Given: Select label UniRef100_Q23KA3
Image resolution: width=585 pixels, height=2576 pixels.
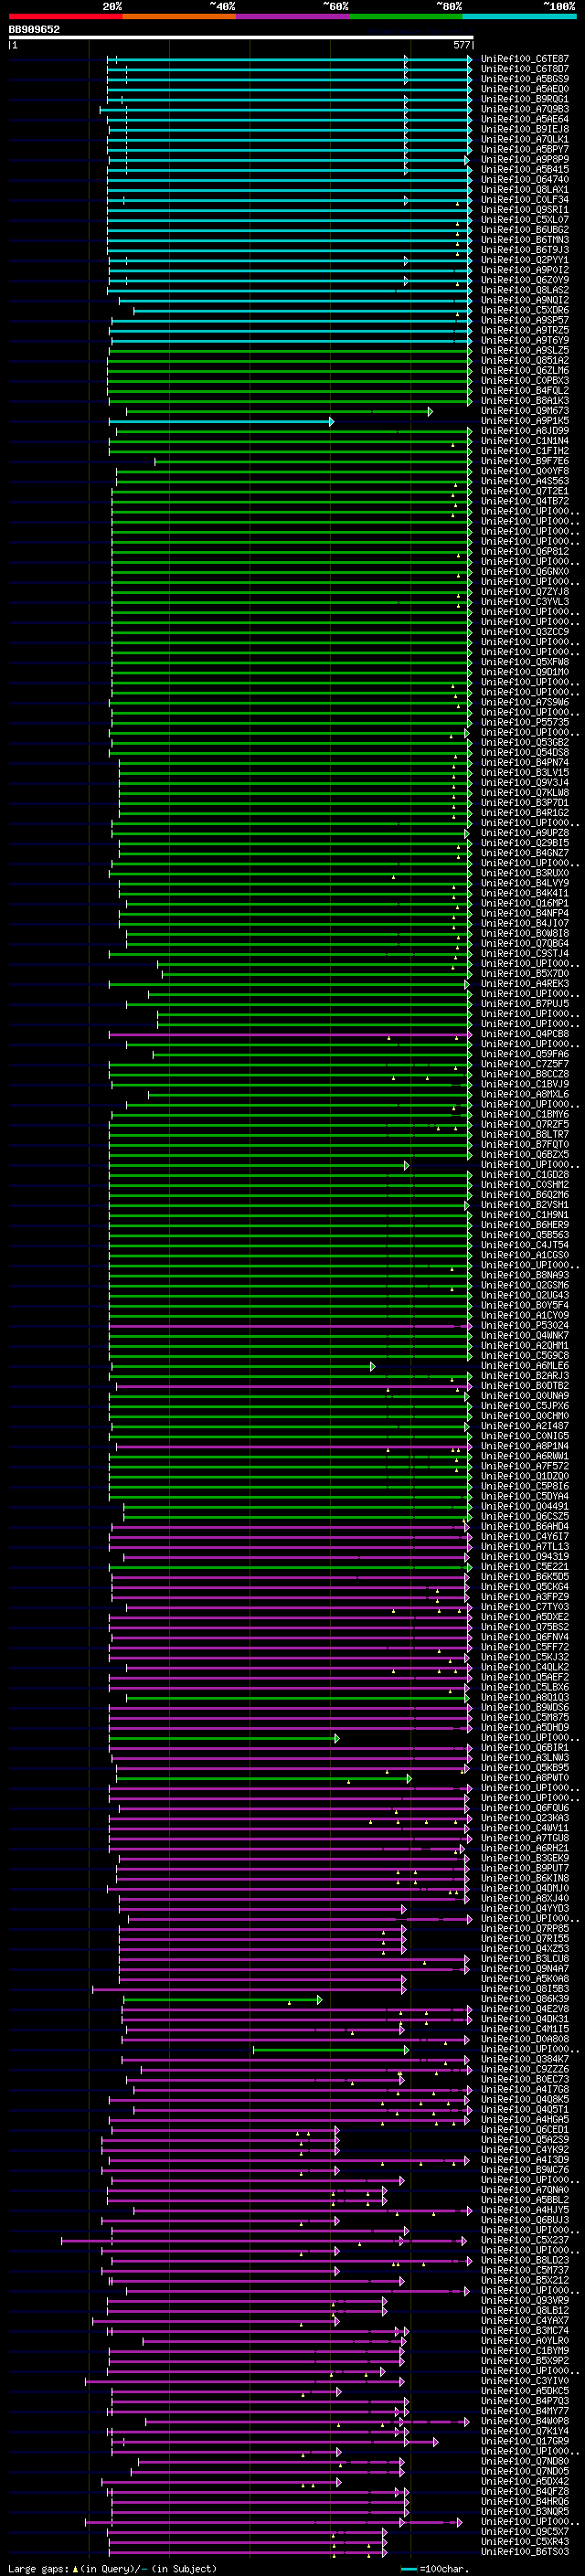Looking at the screenshot, I should pos(525,1818).
